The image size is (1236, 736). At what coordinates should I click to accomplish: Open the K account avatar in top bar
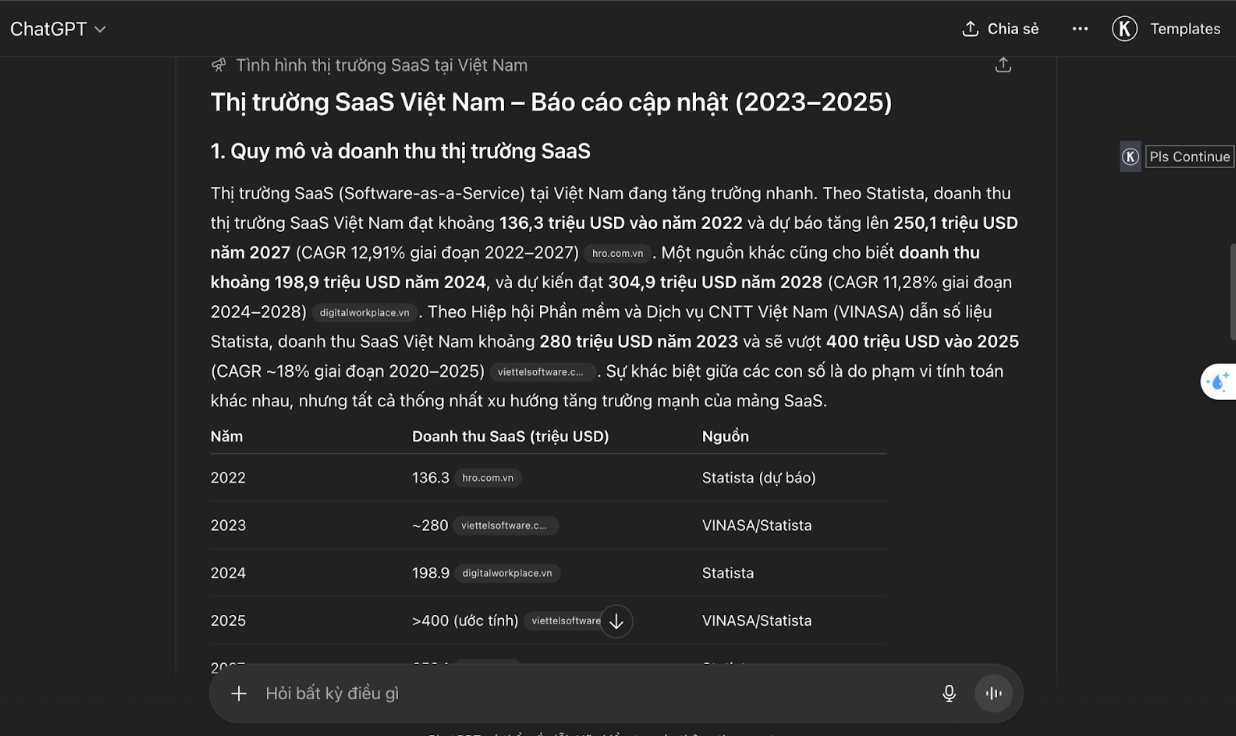[1124, 28]
